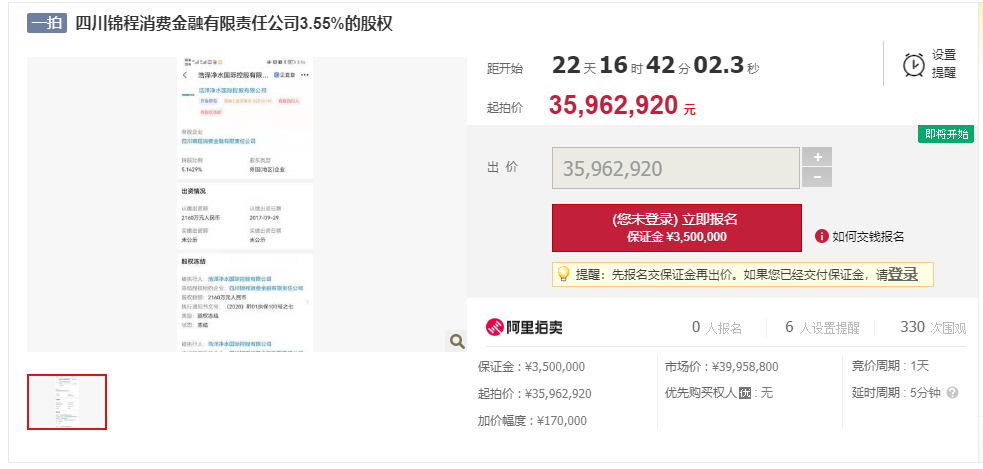Click 市场价：¥39,958,800
Screen dimensions: 983x469
[x=722, y=367]
